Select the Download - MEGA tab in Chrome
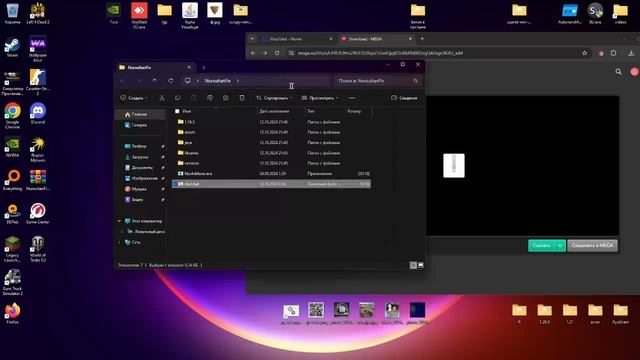Screen dimensions: 640x360 pyautogui.click(x=376, y=39)
